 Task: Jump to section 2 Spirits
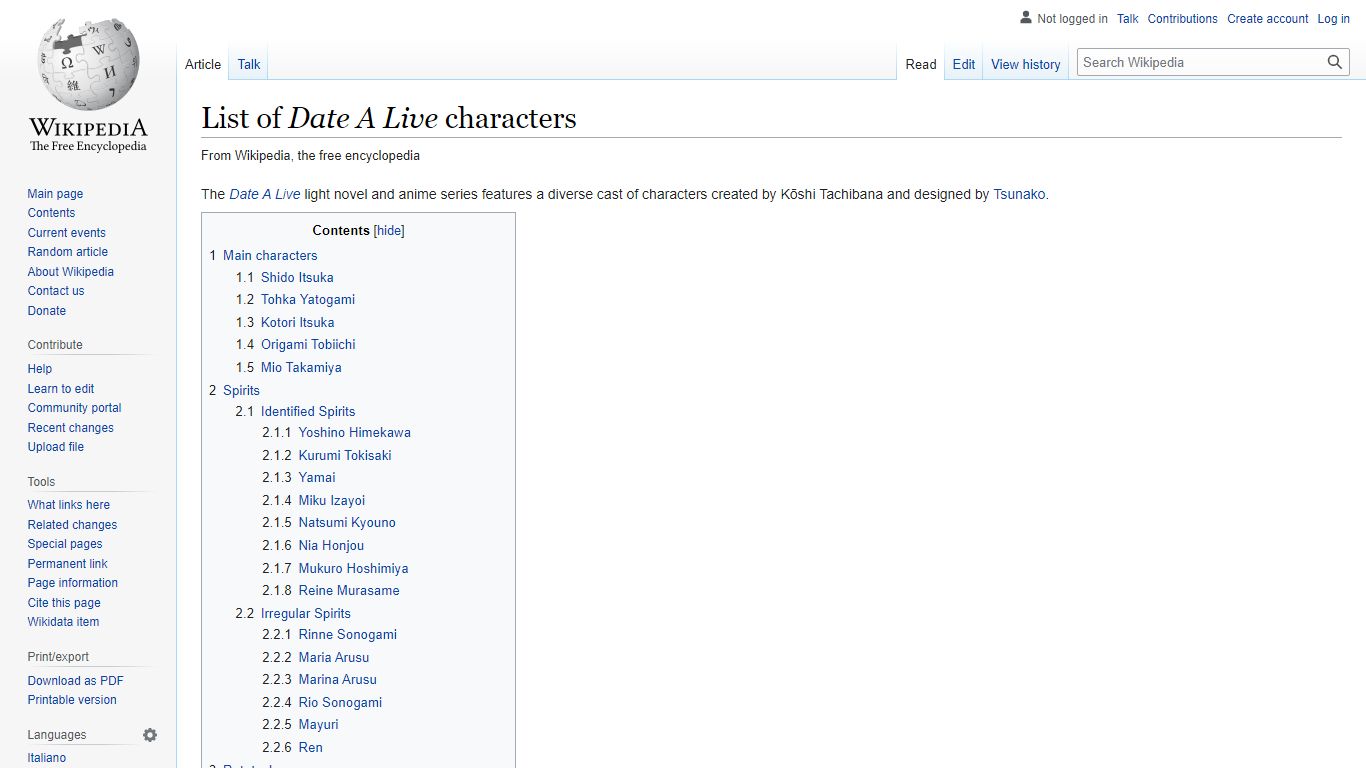coord(234,390)
